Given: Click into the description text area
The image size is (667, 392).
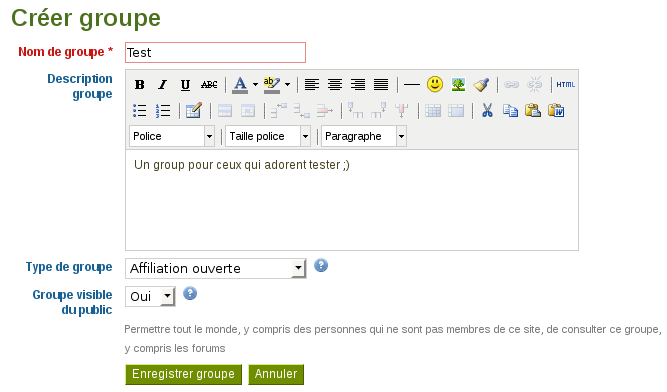Looking at the screenshot, I should click(x=352, y=200).
